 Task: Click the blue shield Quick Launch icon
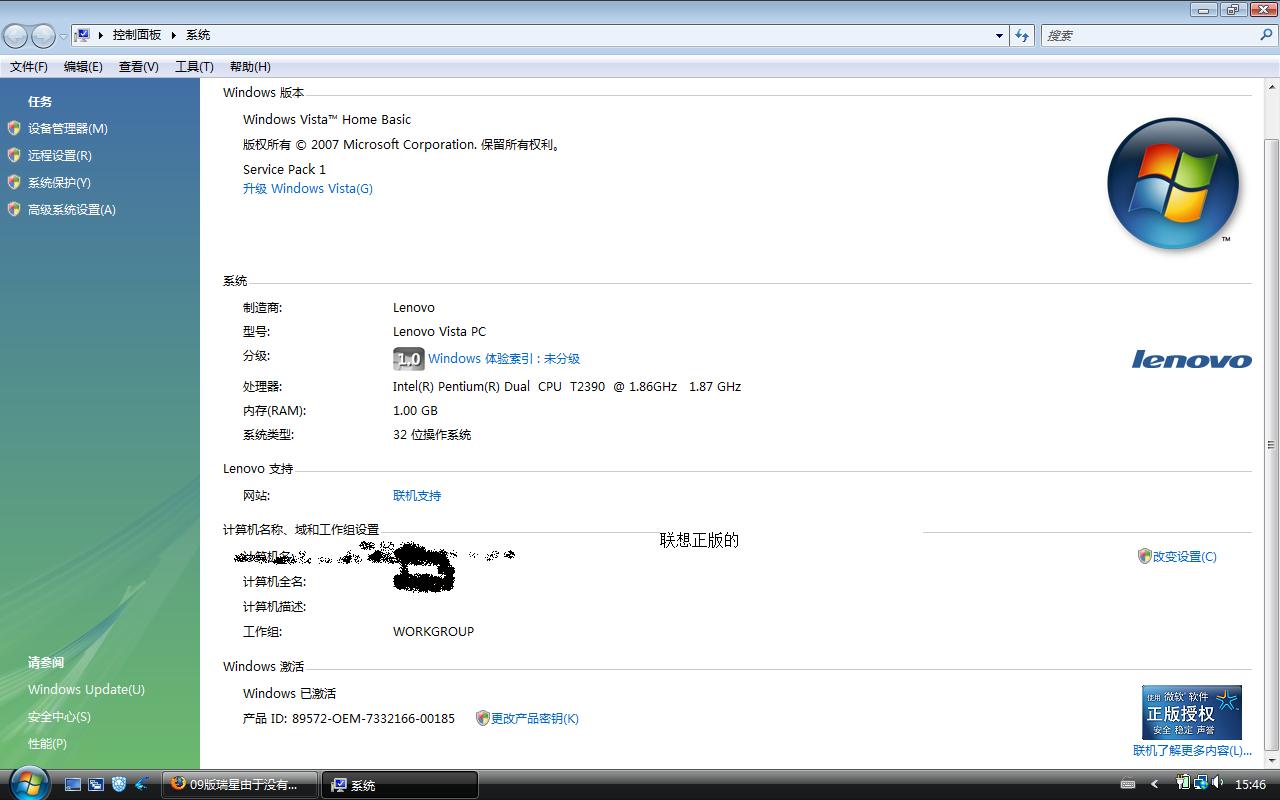(x=119, y=785)
